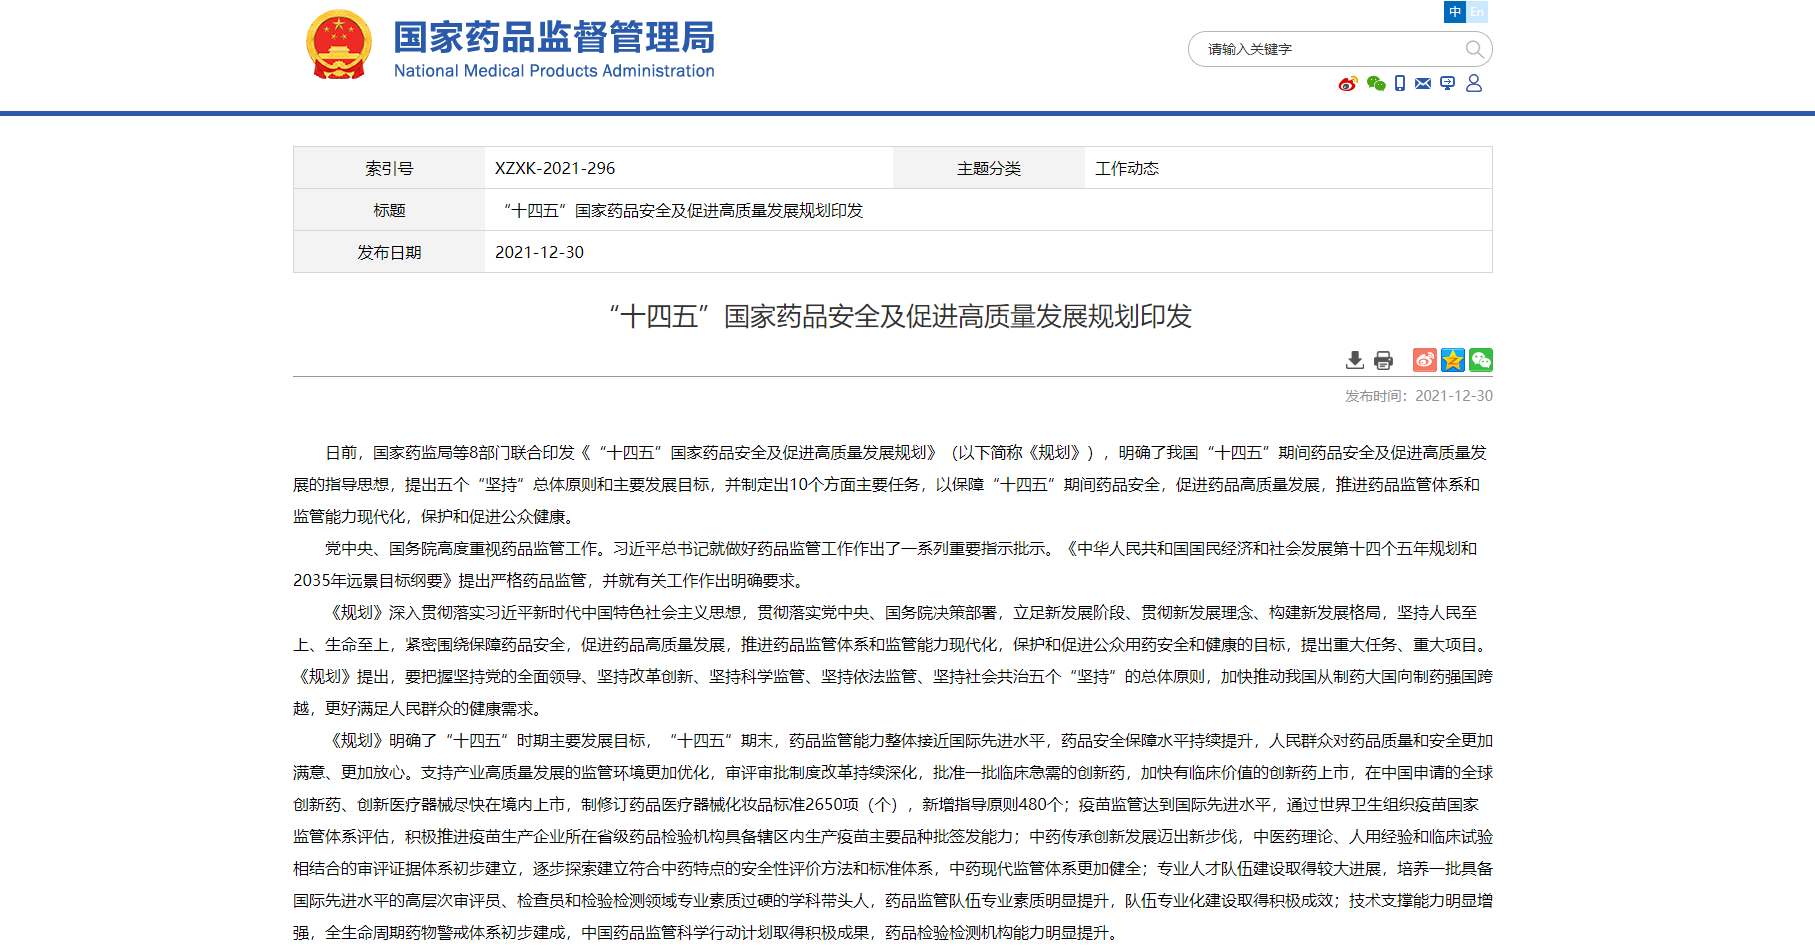Click the search magnifier icon
The height and width of the screenshot is (951, 1815).
coord(1474,49)
